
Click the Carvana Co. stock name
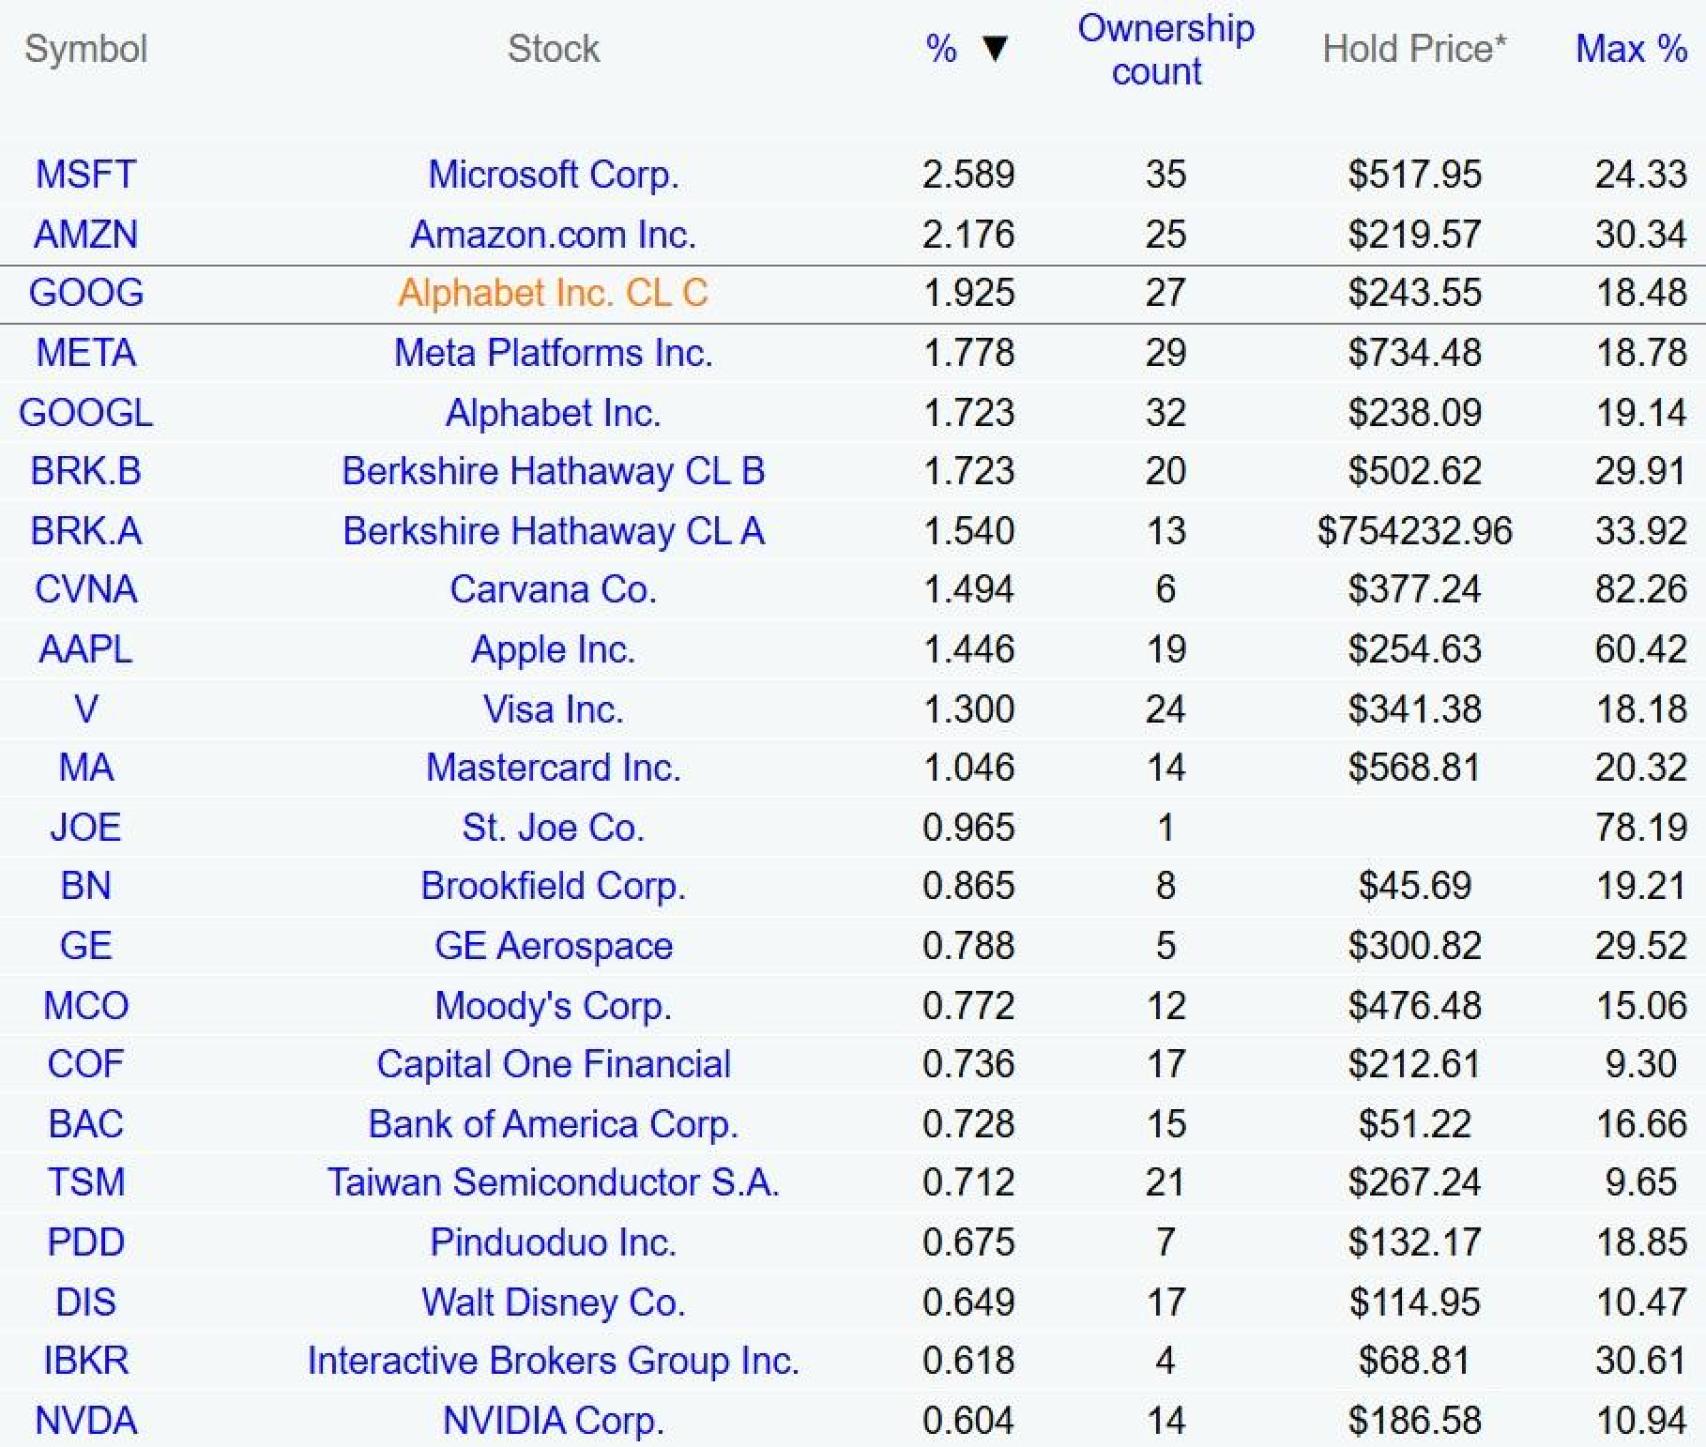[553, 590]
